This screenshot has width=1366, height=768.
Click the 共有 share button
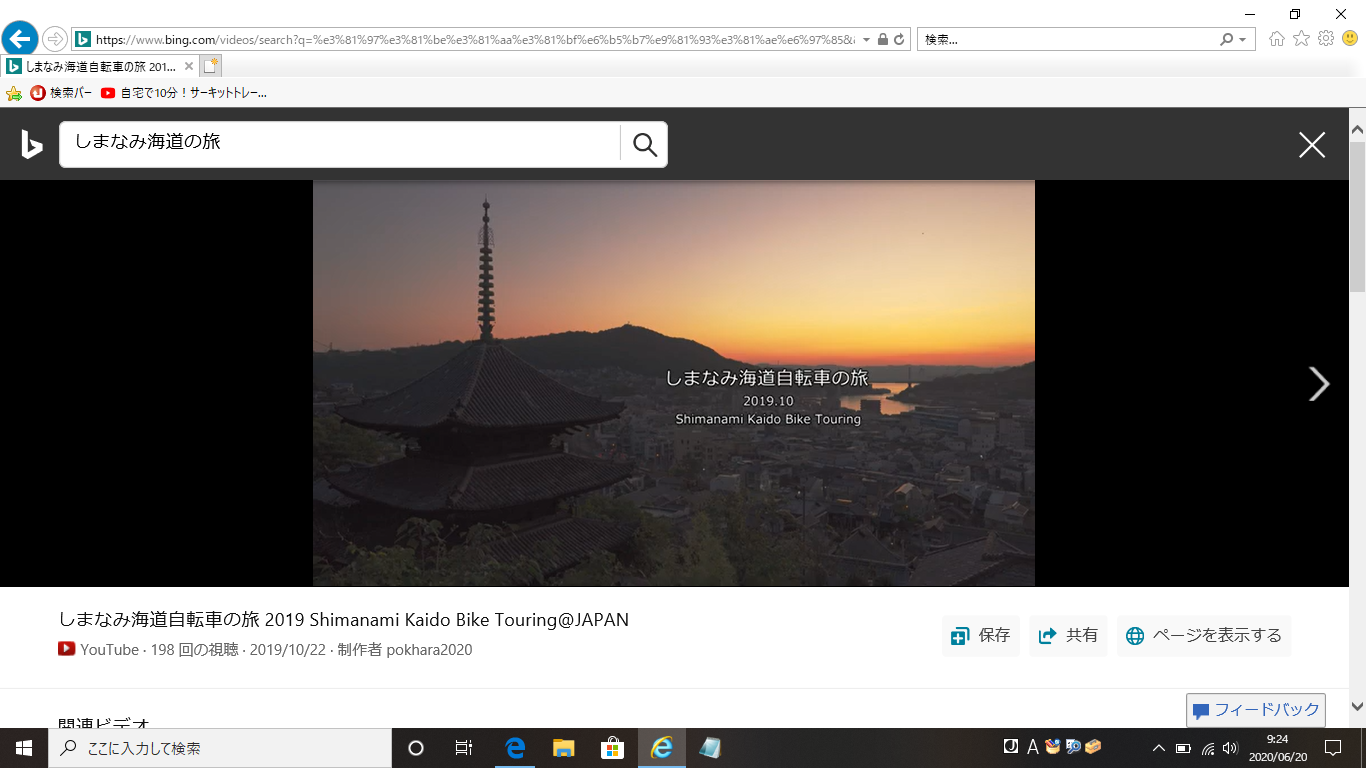pyautogui.click(x=1068, y=636)
